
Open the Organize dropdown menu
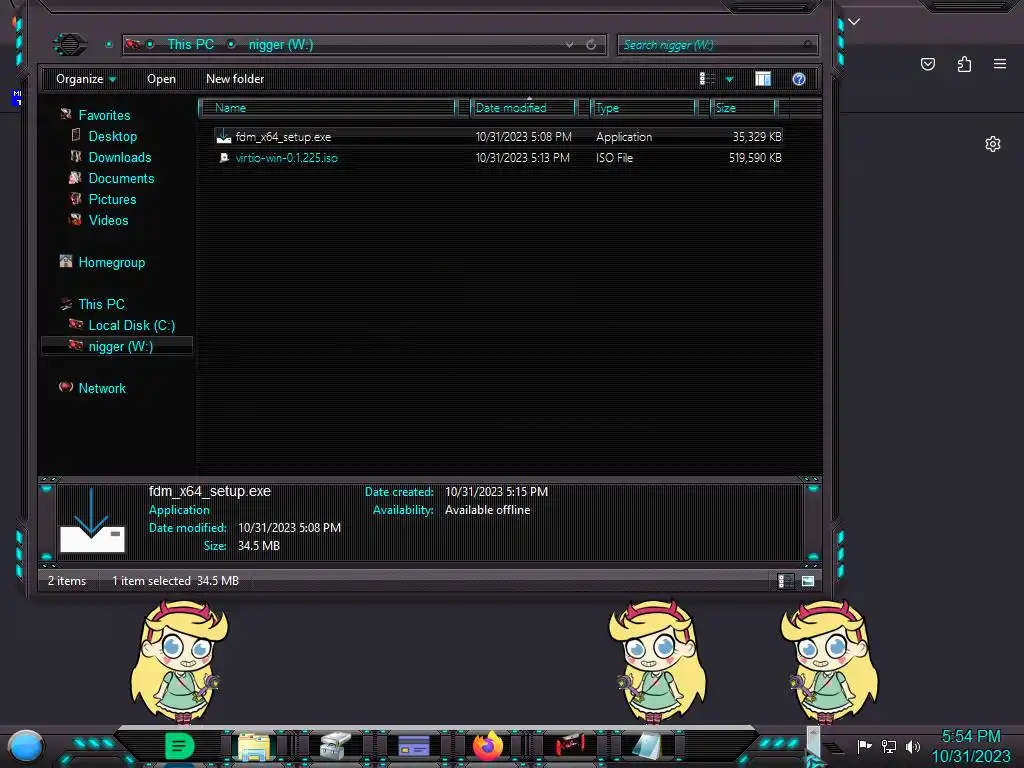86,79
